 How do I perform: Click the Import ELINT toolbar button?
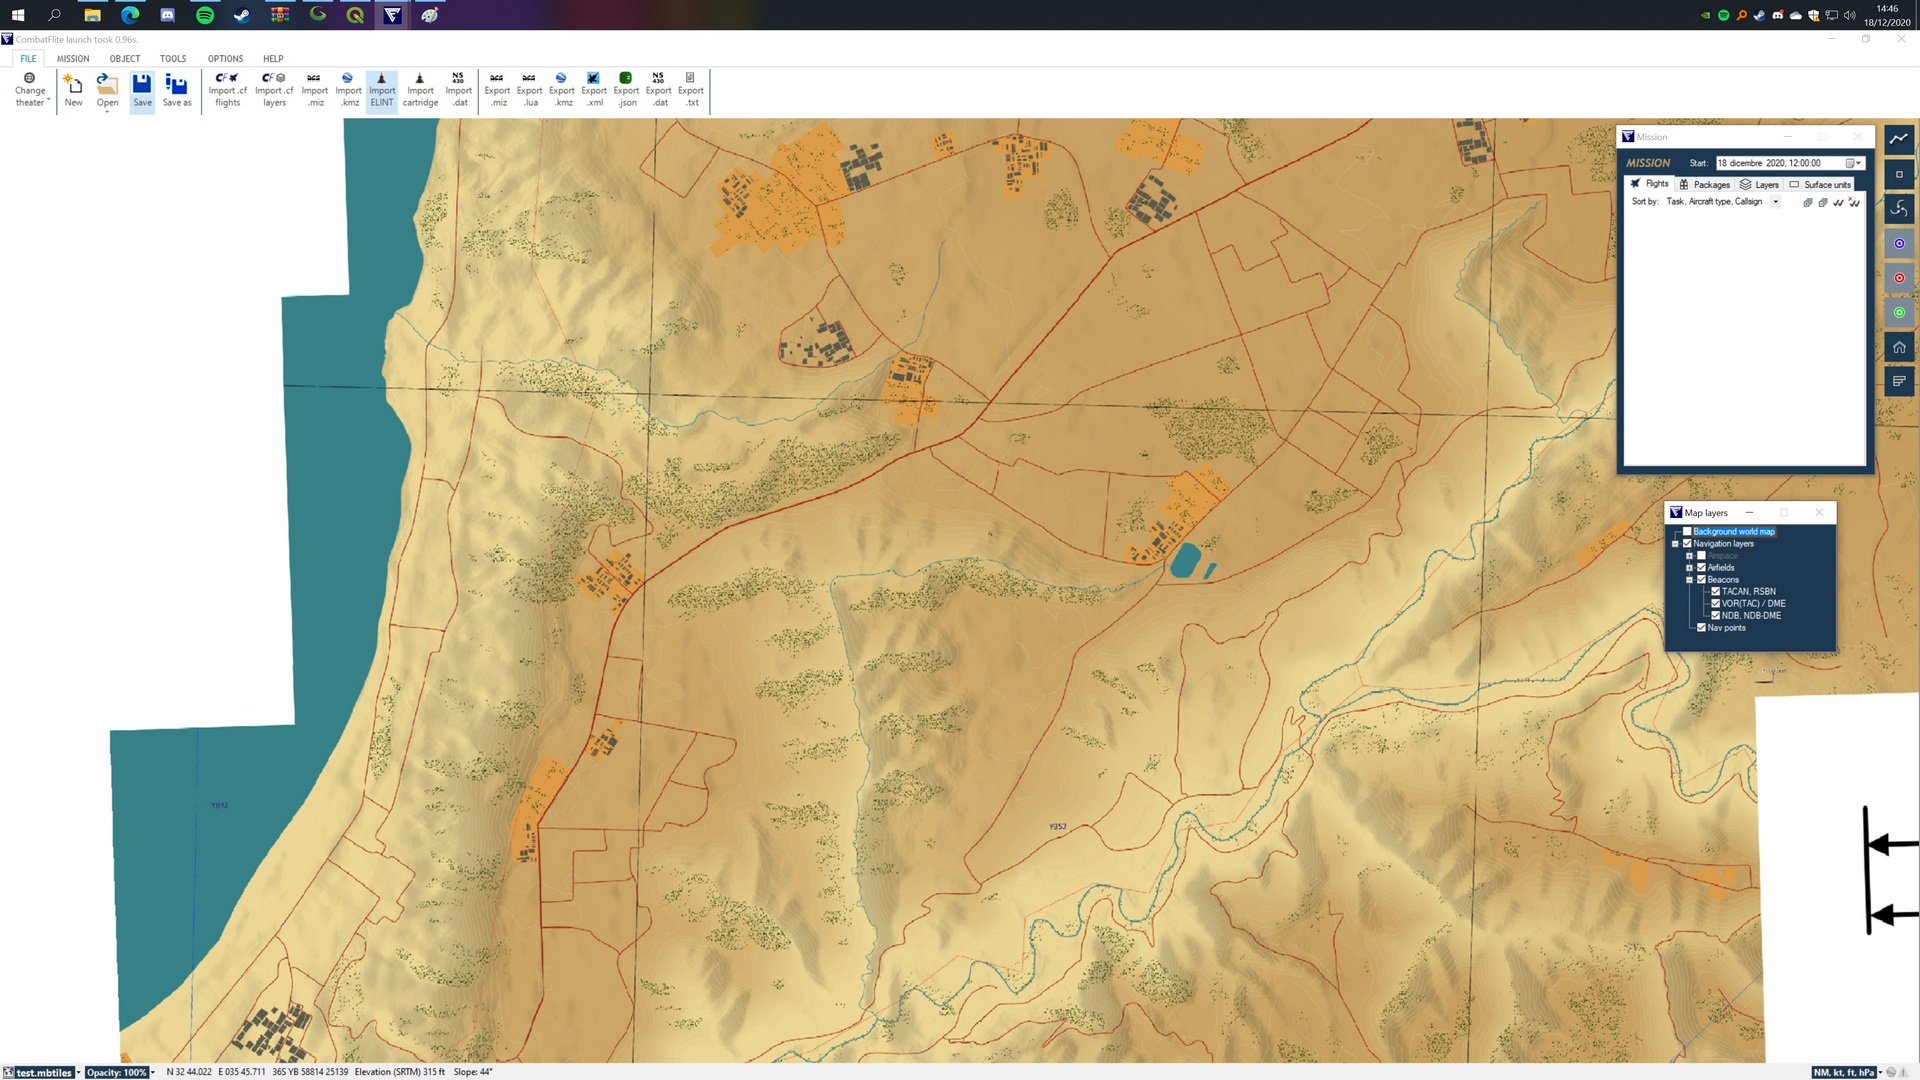pyautogui.click(x=381, y=89)
